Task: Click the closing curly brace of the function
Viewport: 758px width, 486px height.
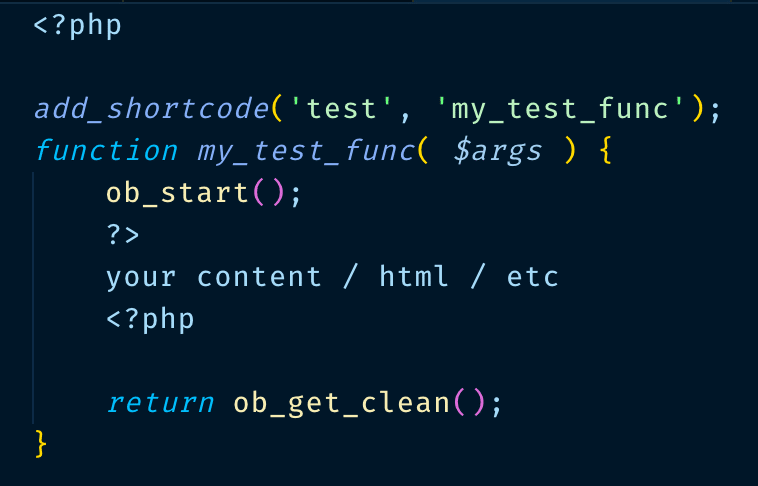Action: [x=41, y=443]
